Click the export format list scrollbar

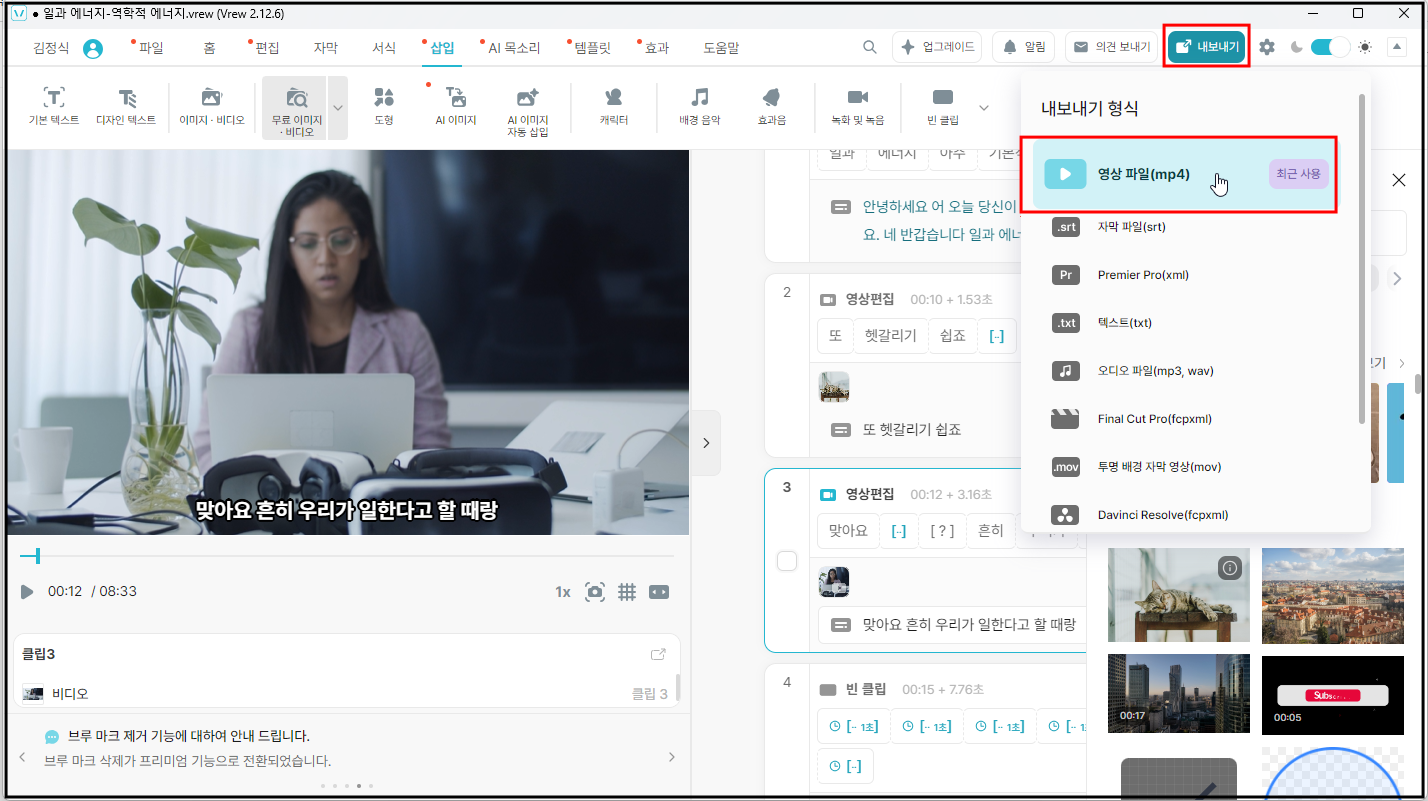(1361, 257)
